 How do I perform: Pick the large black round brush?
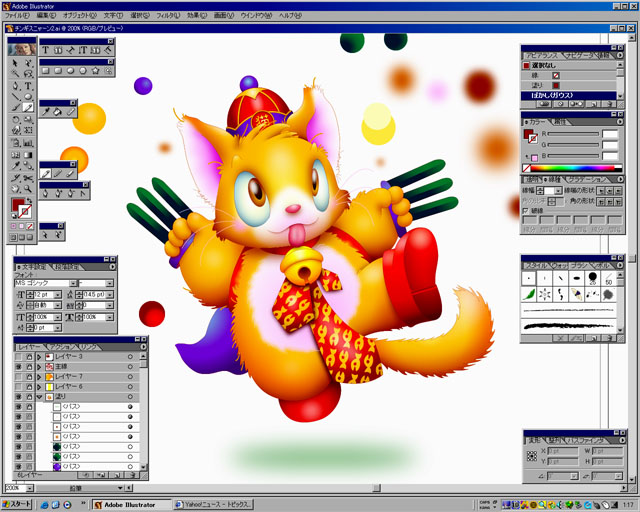593,278
